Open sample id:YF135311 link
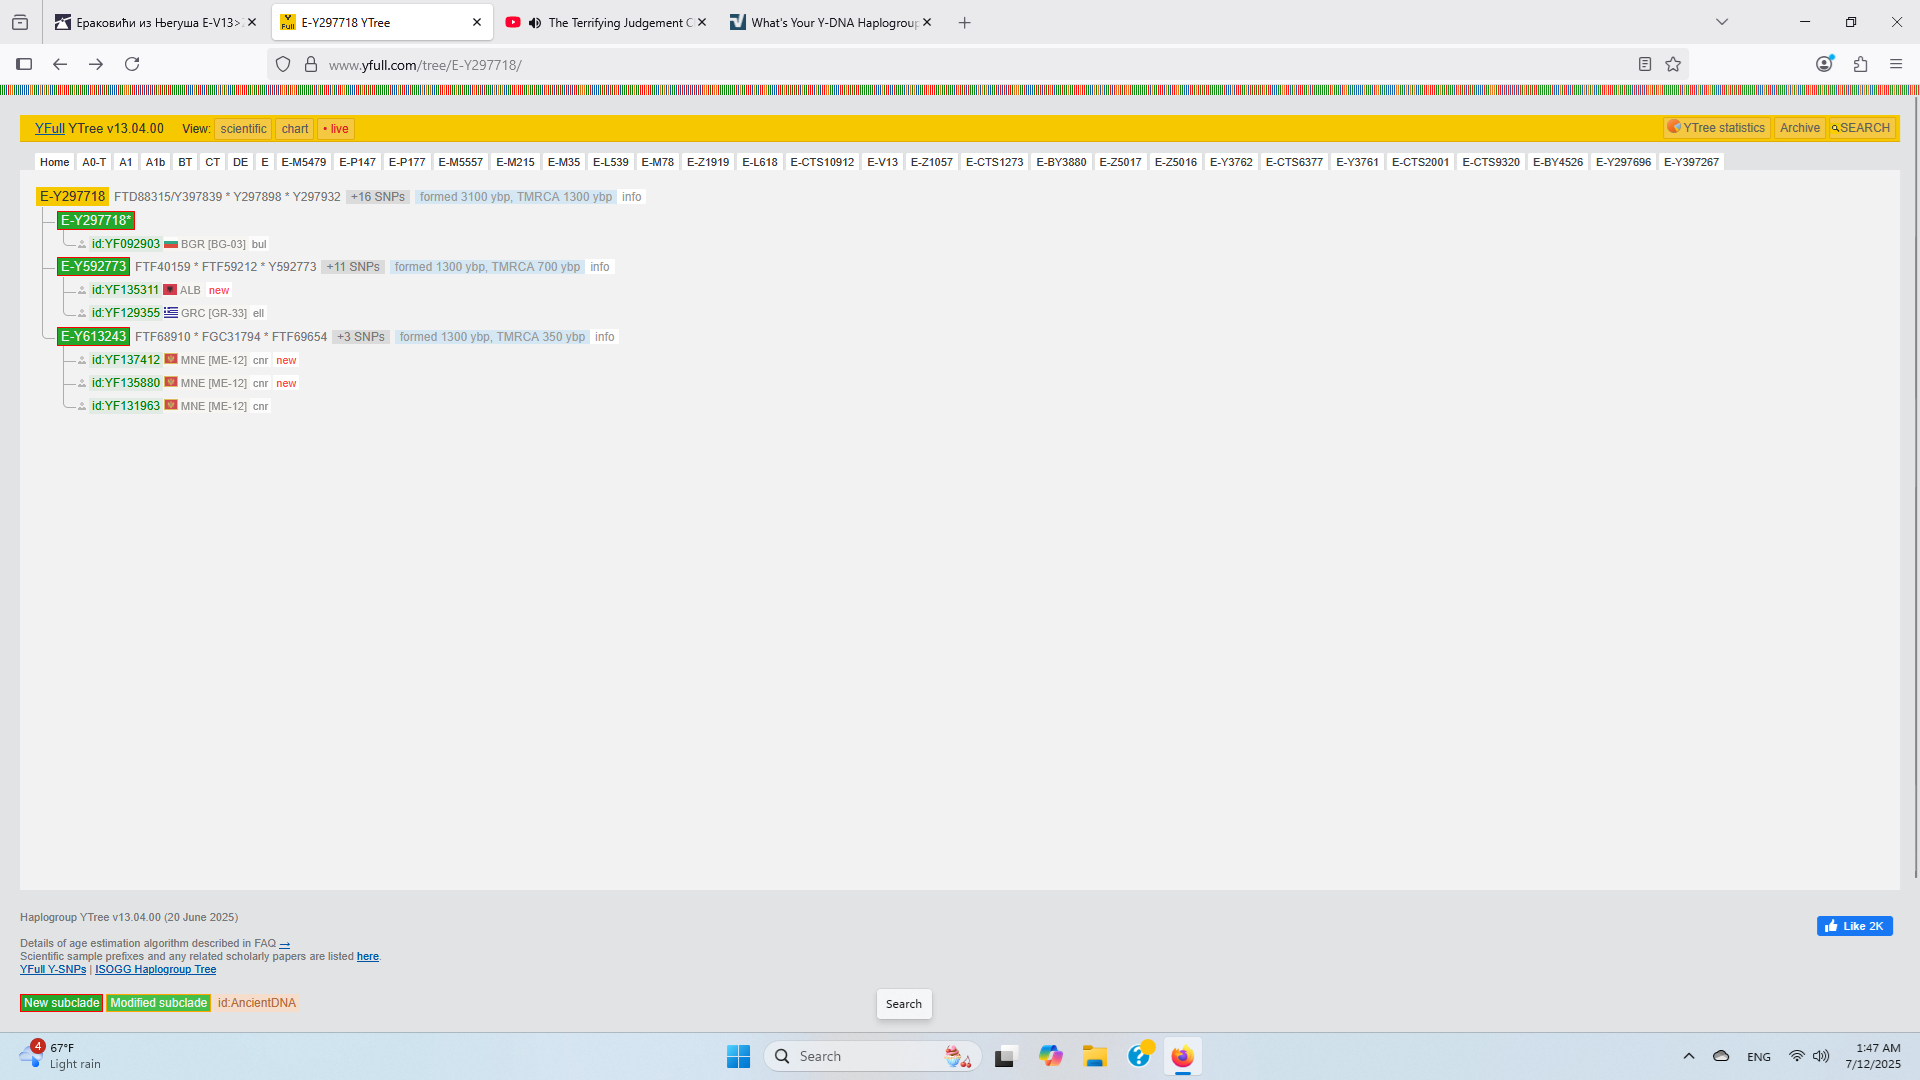 coord(125,290)
